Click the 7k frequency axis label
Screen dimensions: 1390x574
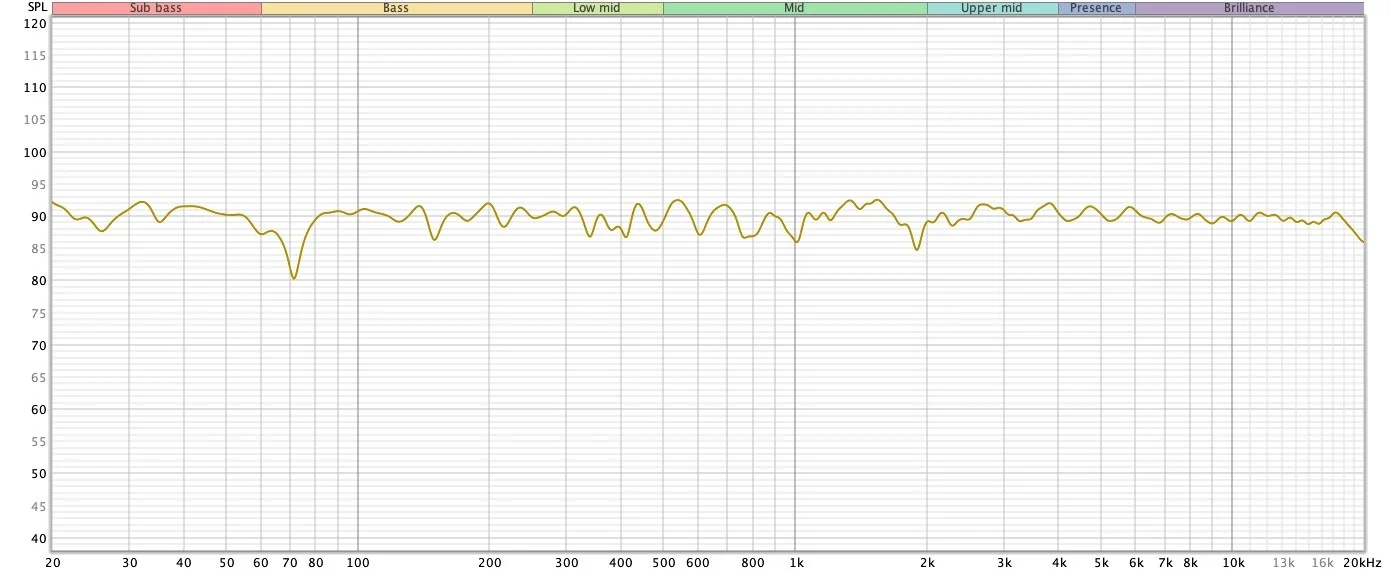[x=1165, y=563]
